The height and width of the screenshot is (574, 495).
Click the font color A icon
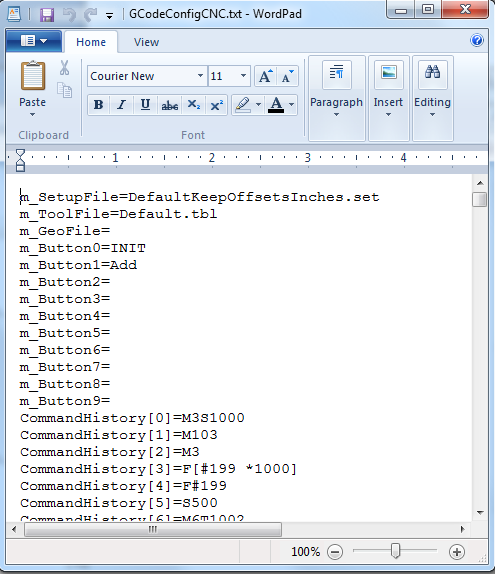[276, 105]
